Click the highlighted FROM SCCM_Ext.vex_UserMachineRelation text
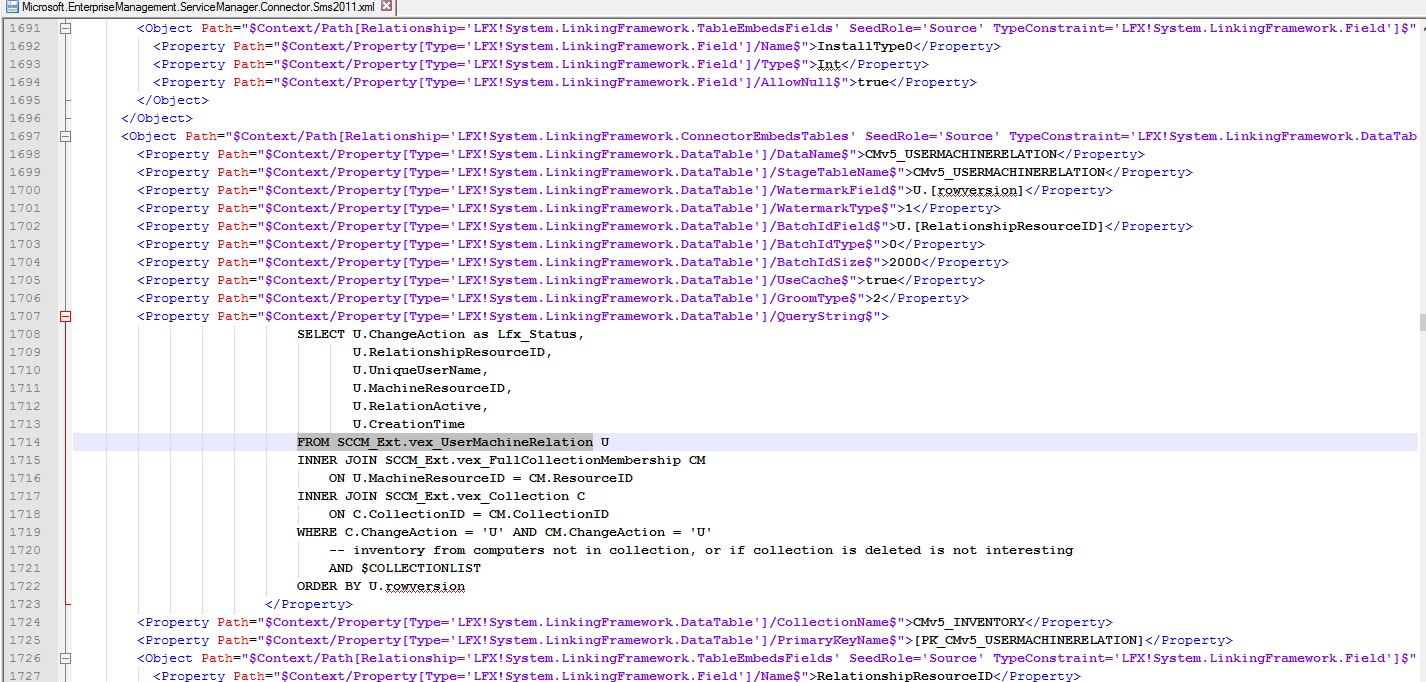1426x682 pixels. [444, 442]
